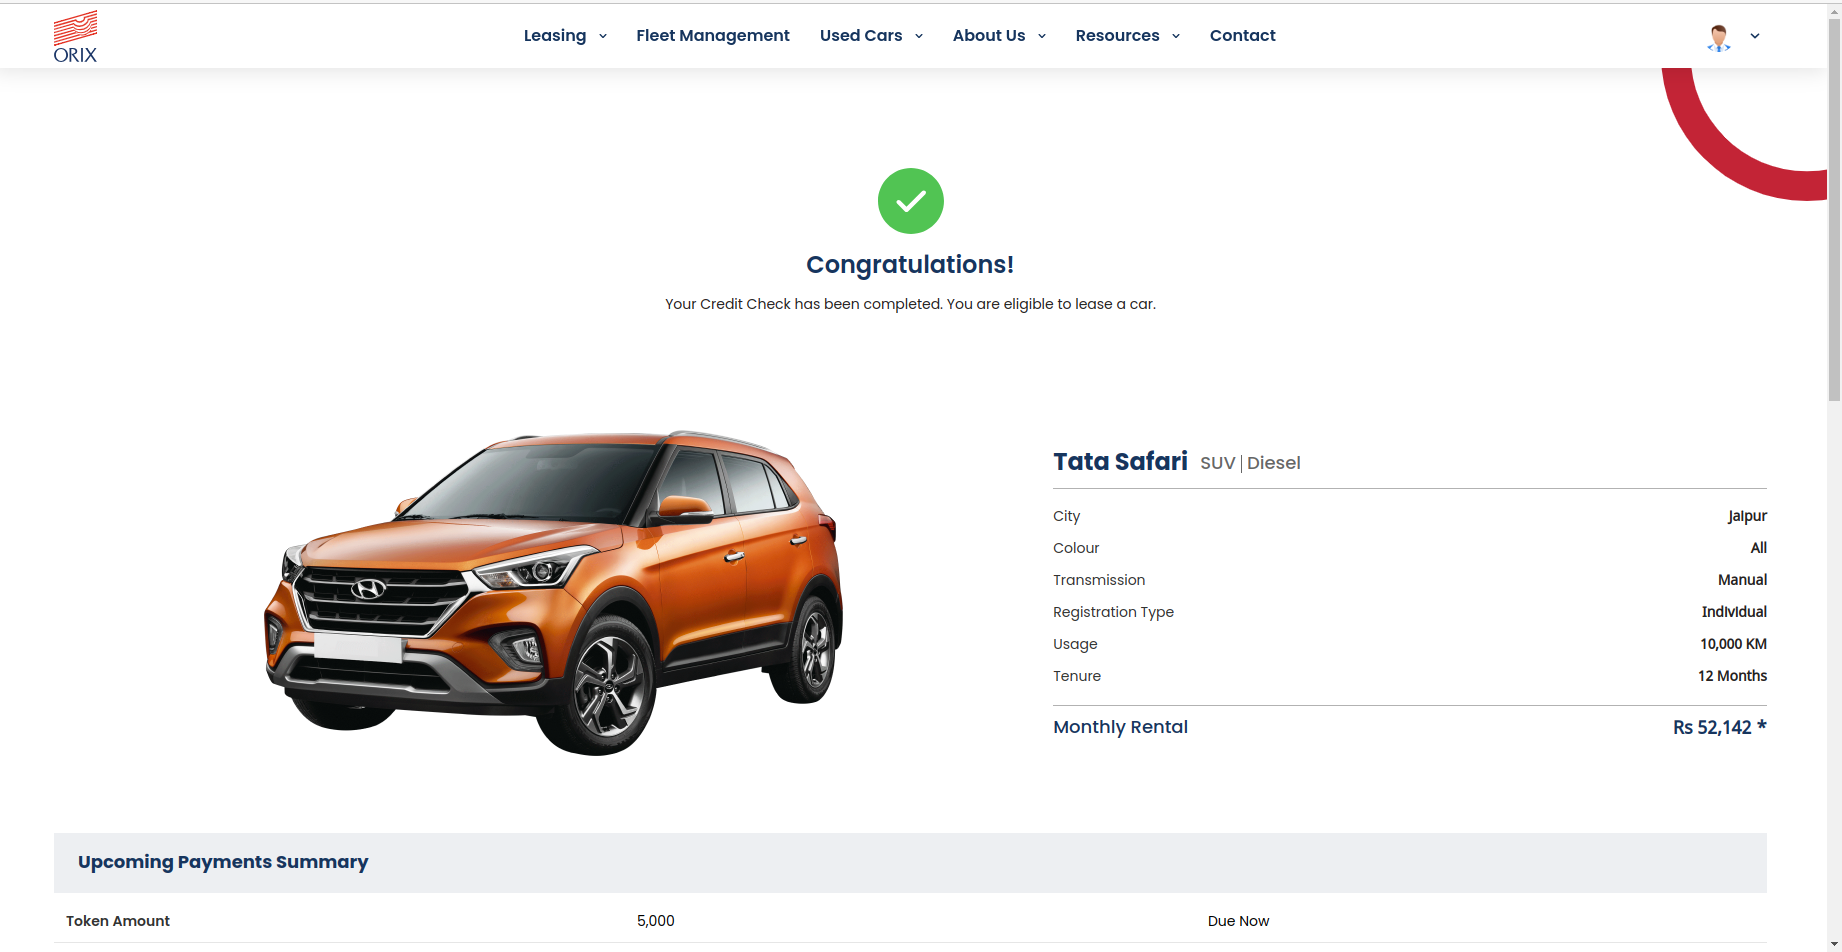Open the Used Cars menu
The image size is (1842, 952).
coord(861,35)
